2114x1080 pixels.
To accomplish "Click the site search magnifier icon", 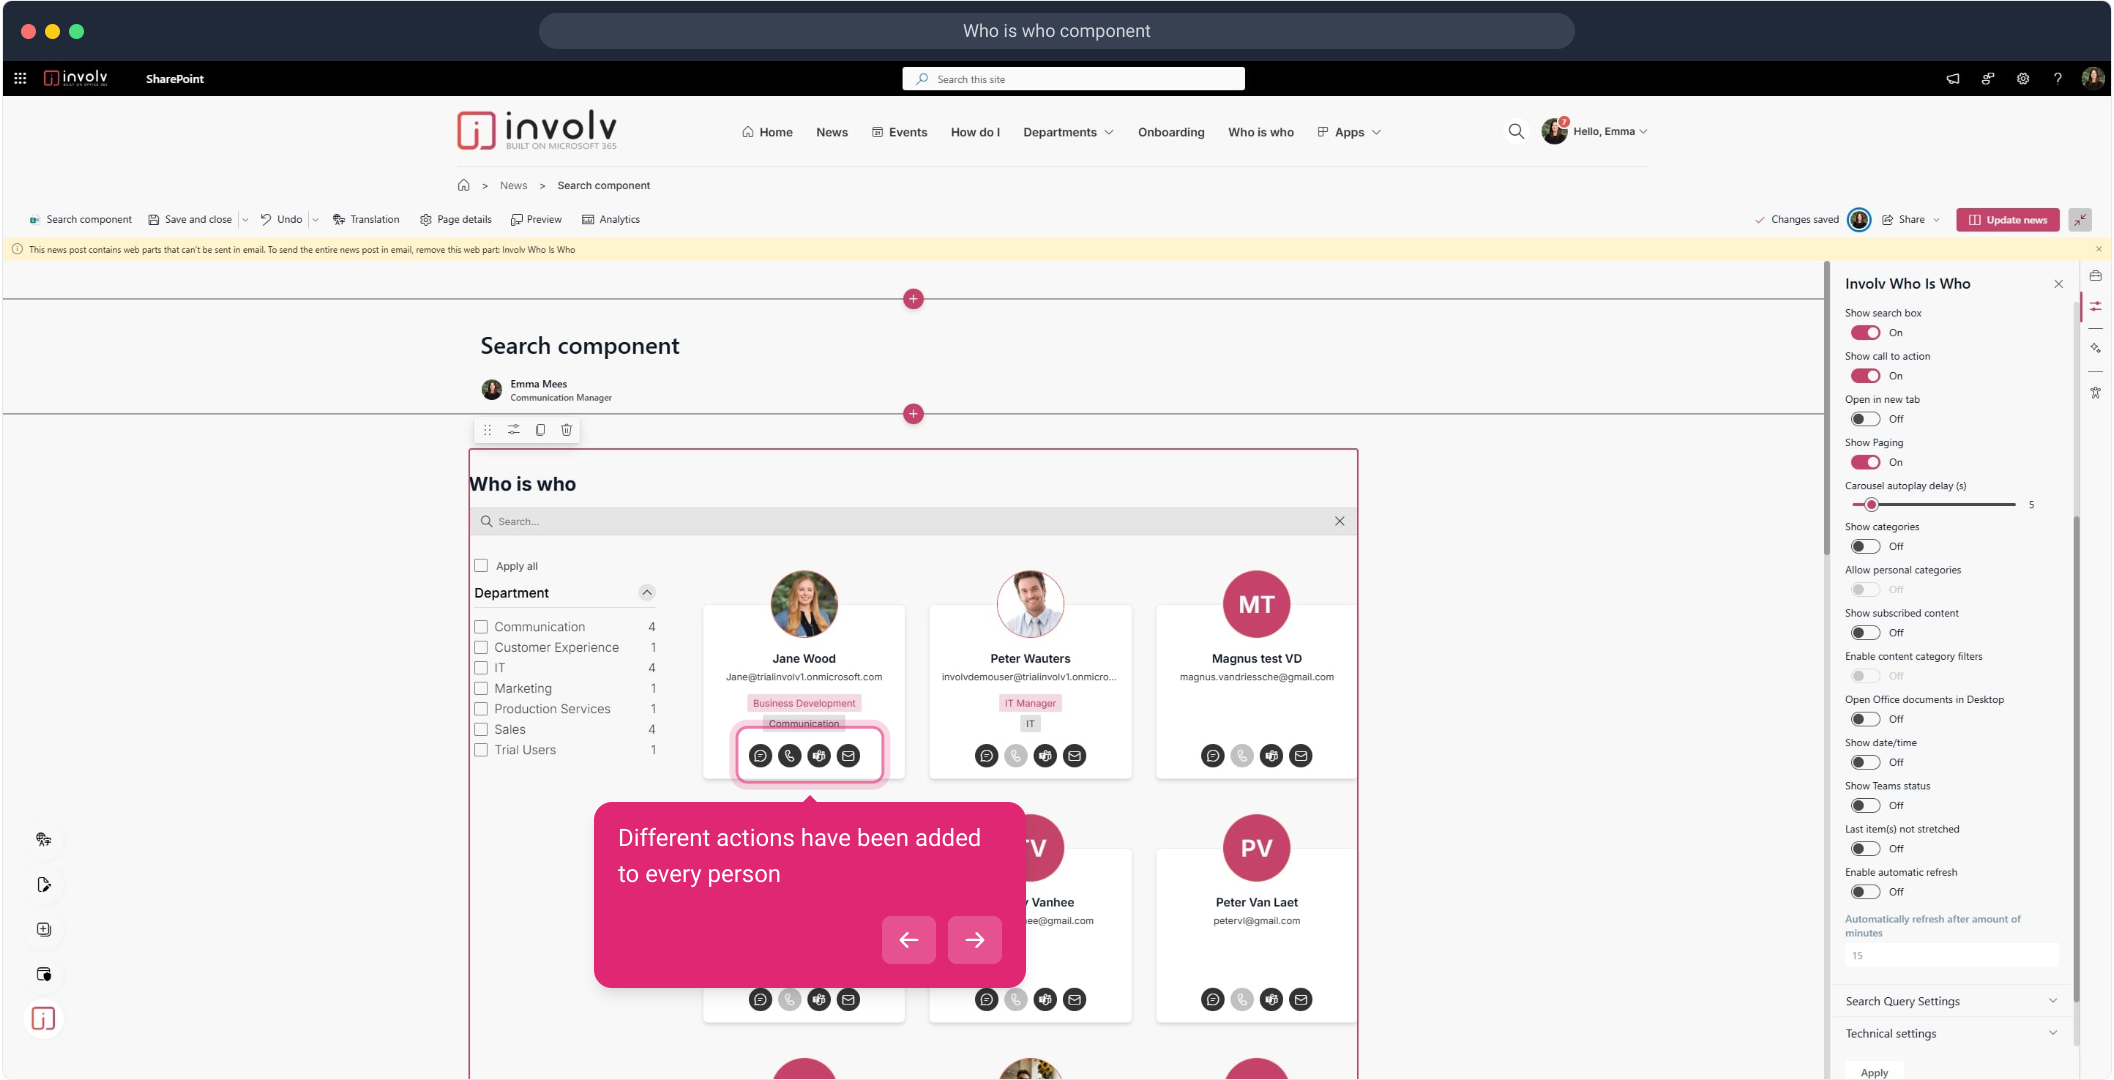I will tap(1516, 131).
